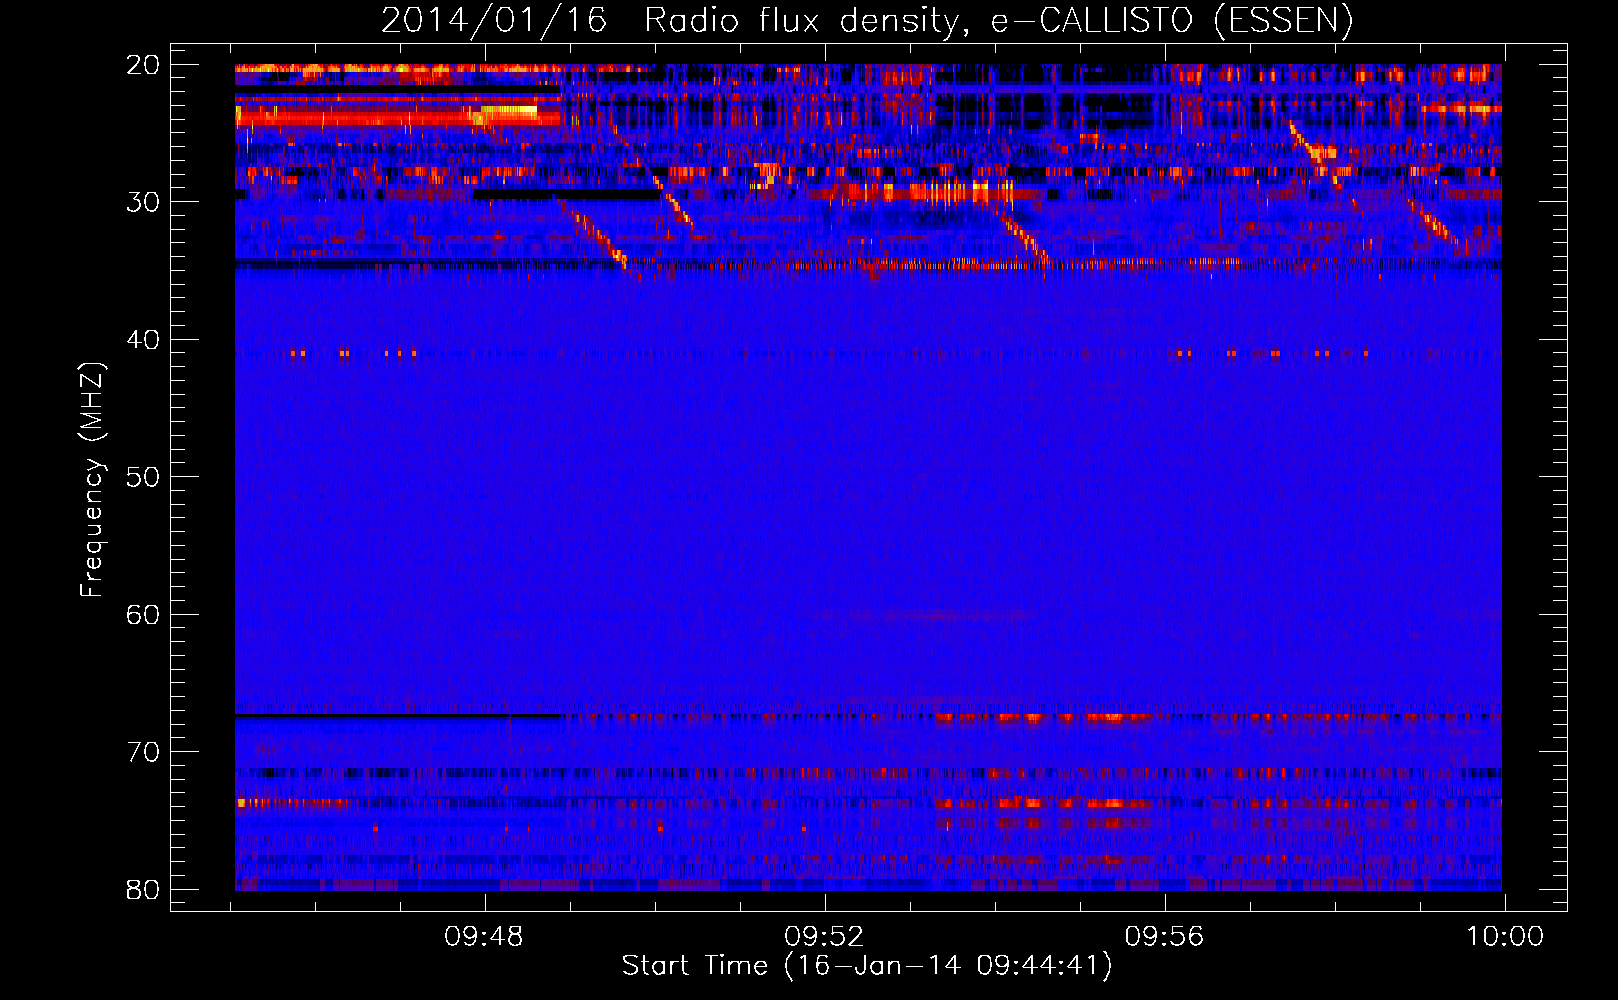Click the 09:48 time tick label
Screen dimensions: 1618x1000
tap(484, 937)
